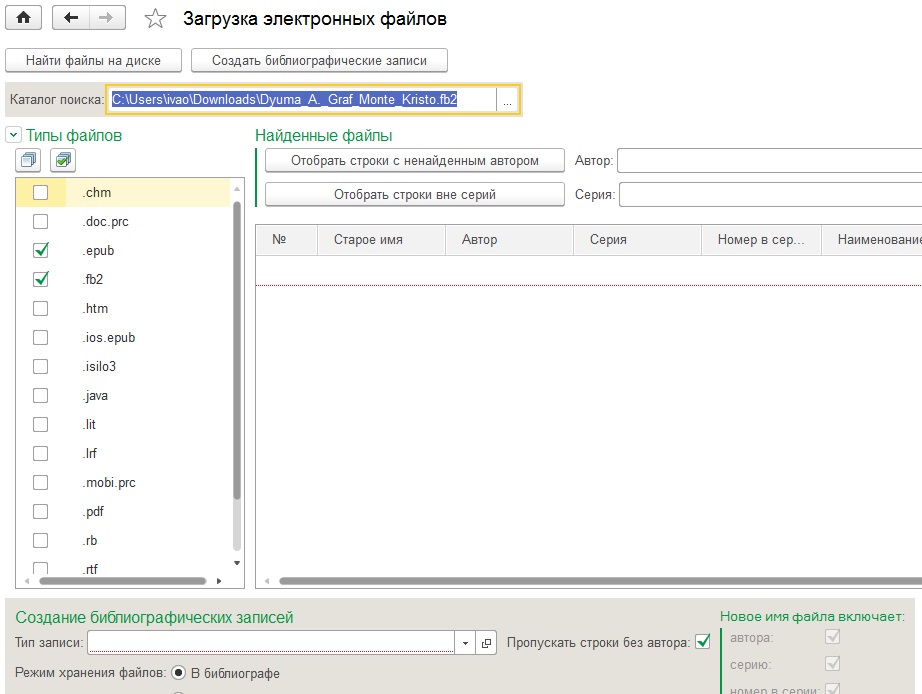
Task: Select the .pdf row text
Action: click(93, 511)
